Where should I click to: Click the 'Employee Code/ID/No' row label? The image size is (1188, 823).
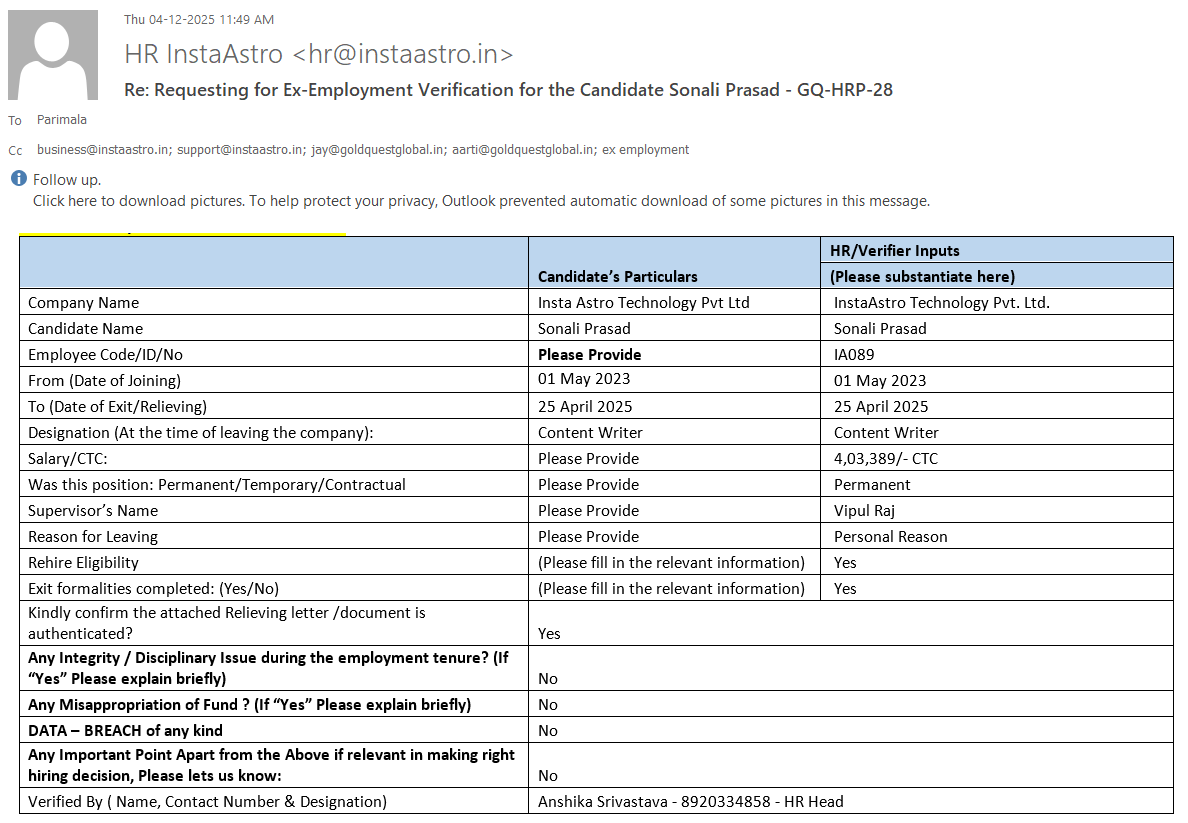[105, 355]
